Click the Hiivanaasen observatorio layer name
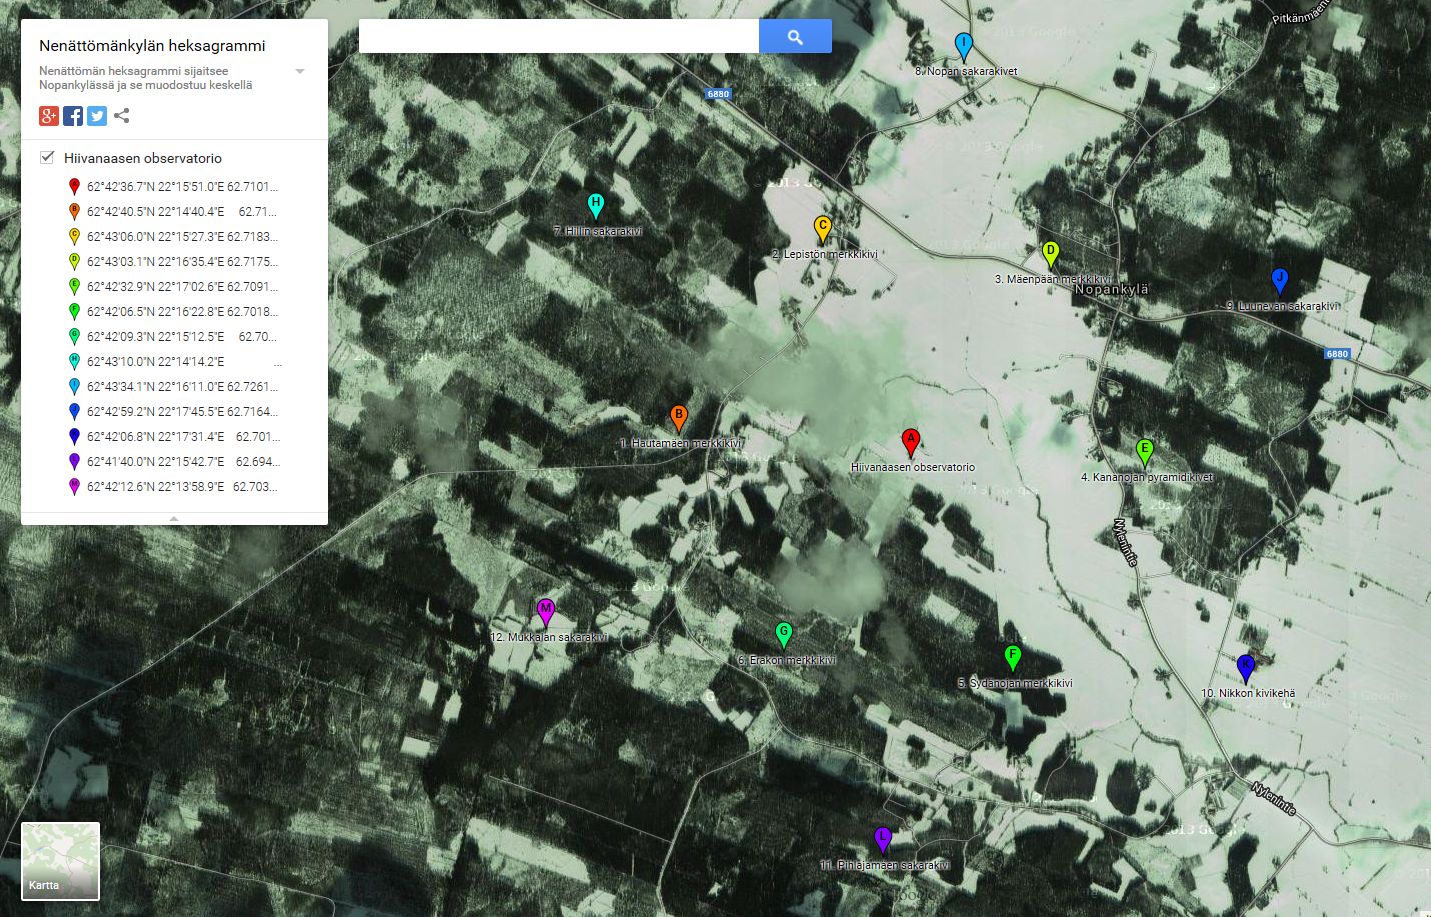1431x917 pixels. click(x=143, y=158)
